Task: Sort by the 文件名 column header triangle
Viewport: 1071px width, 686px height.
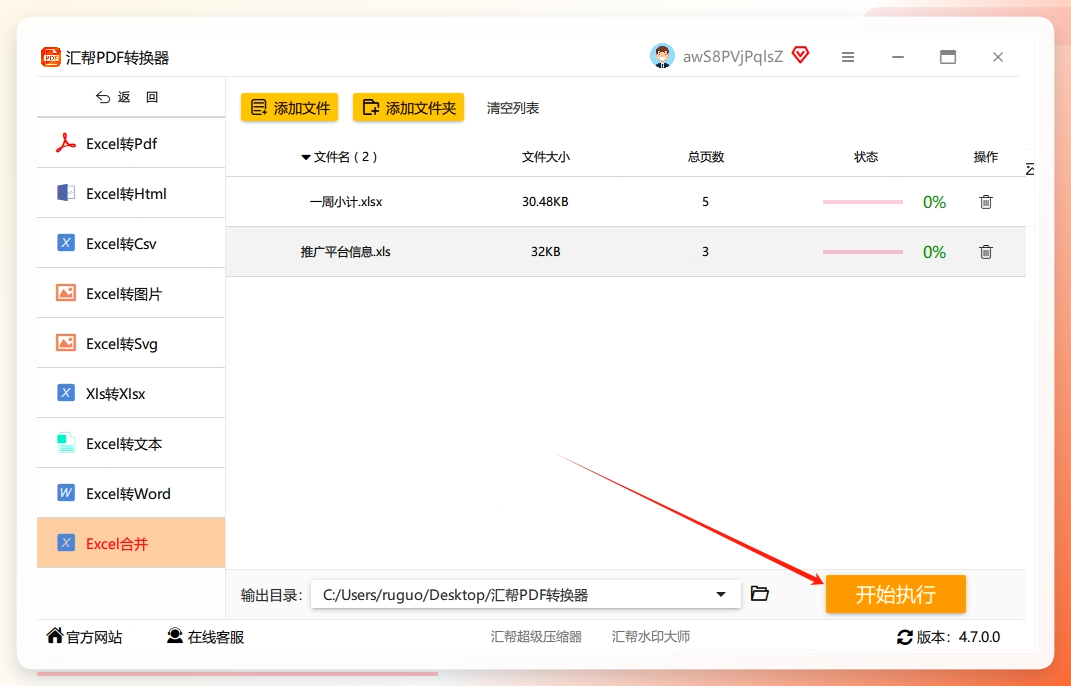Action: click(305, 158)
